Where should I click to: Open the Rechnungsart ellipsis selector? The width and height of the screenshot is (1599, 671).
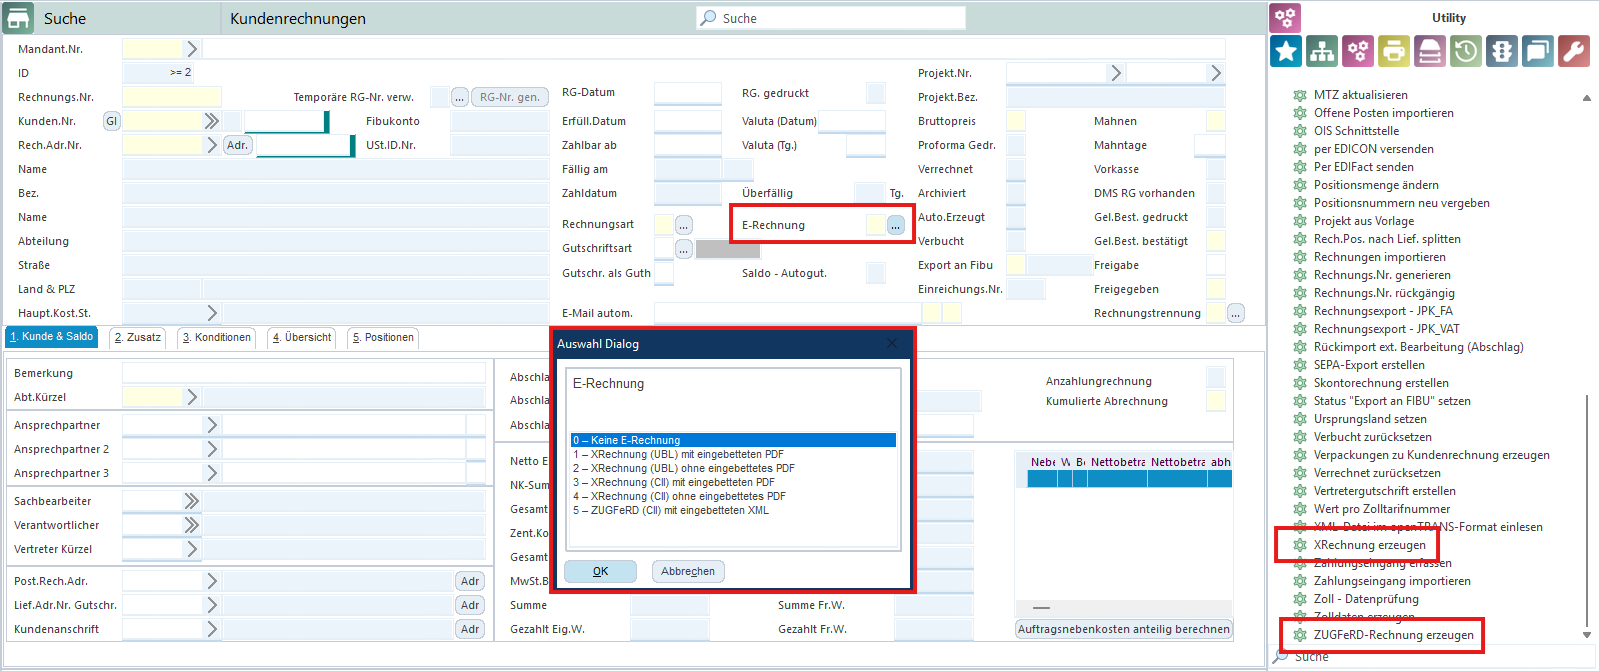pos(683,225)
